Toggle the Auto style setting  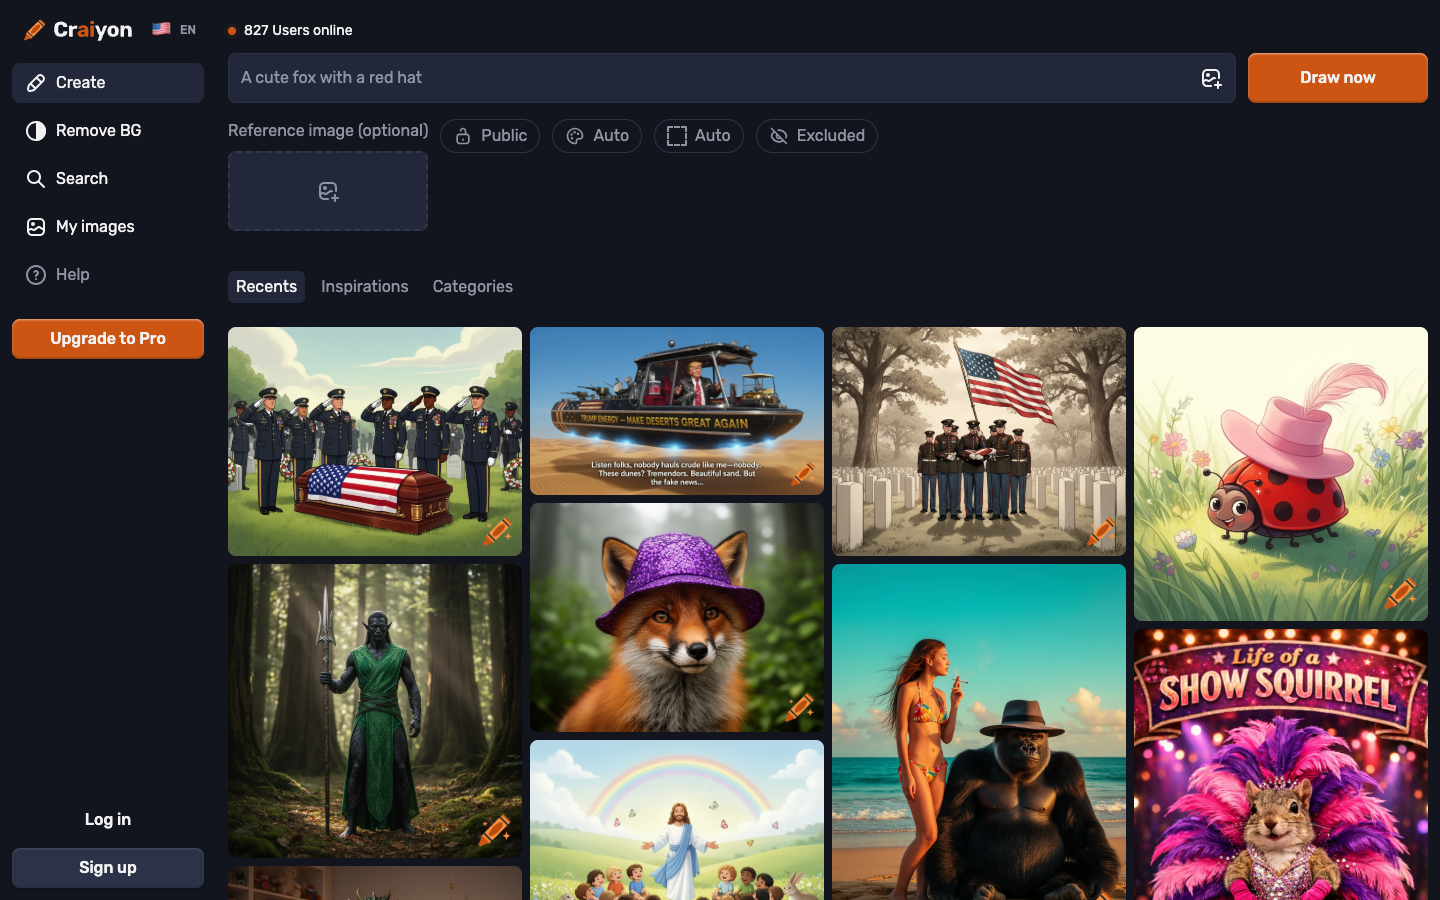pyautogui.click(x=596, y=135)
